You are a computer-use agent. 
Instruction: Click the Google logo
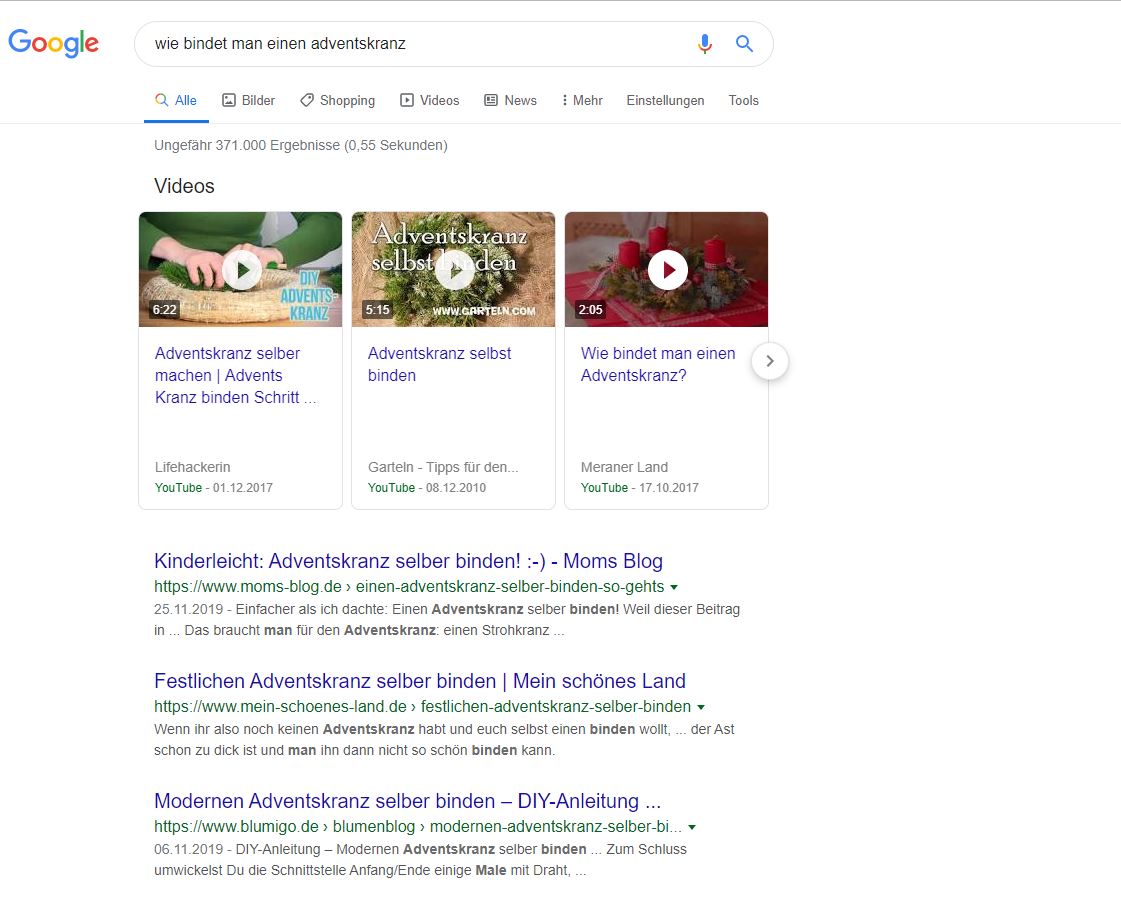point(53,43)
